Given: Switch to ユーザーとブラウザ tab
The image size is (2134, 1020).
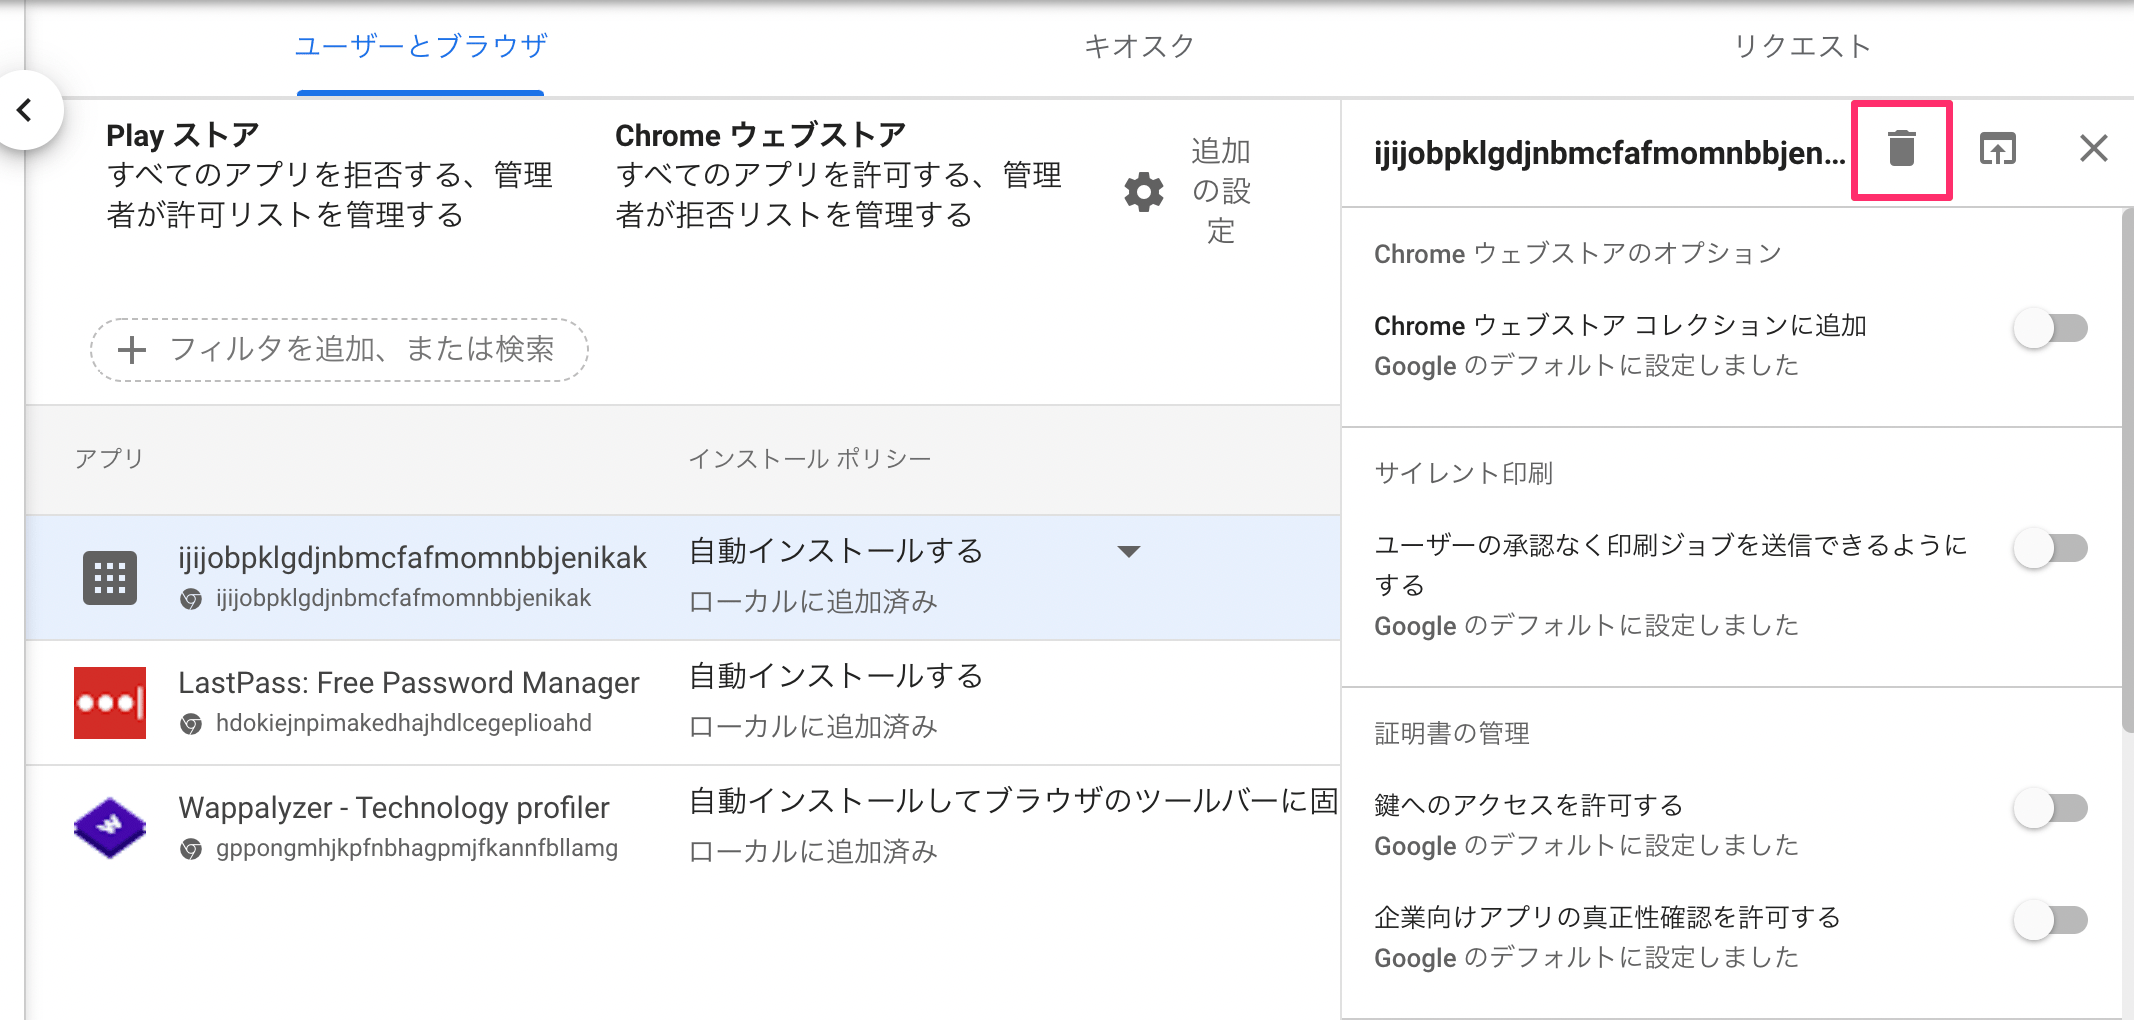Looking at the screenshot, I should (x=421, y=46).
